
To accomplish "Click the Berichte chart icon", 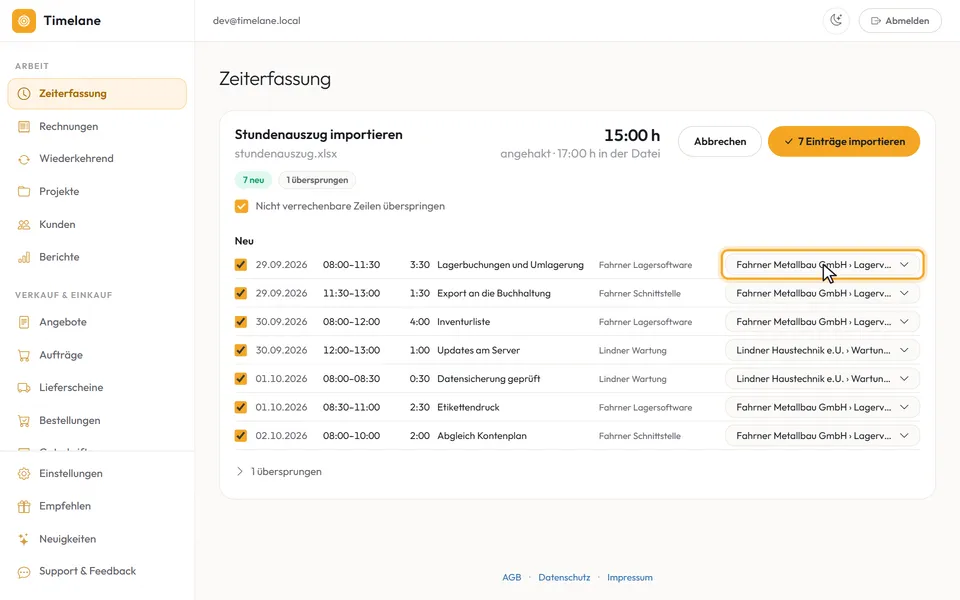I will (24, 257).
